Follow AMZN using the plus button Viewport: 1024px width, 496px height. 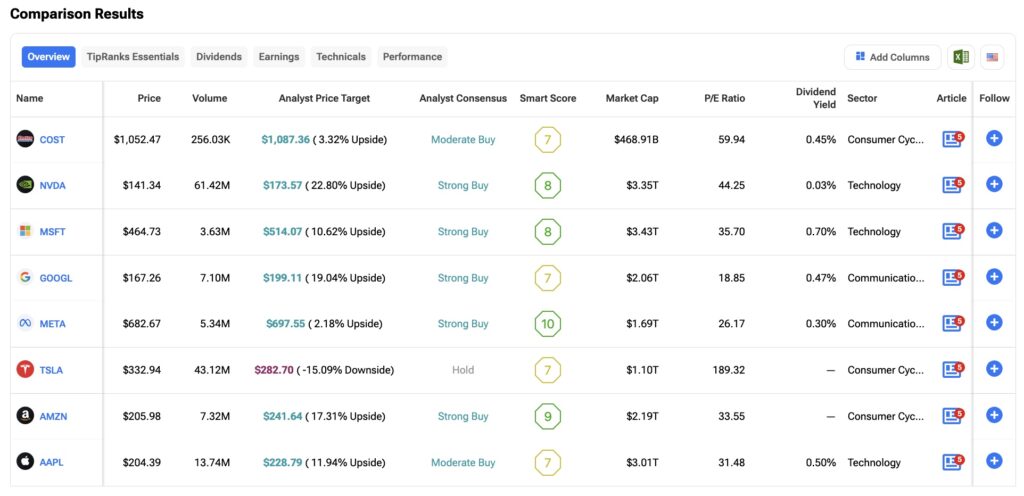tap(994, 416)
